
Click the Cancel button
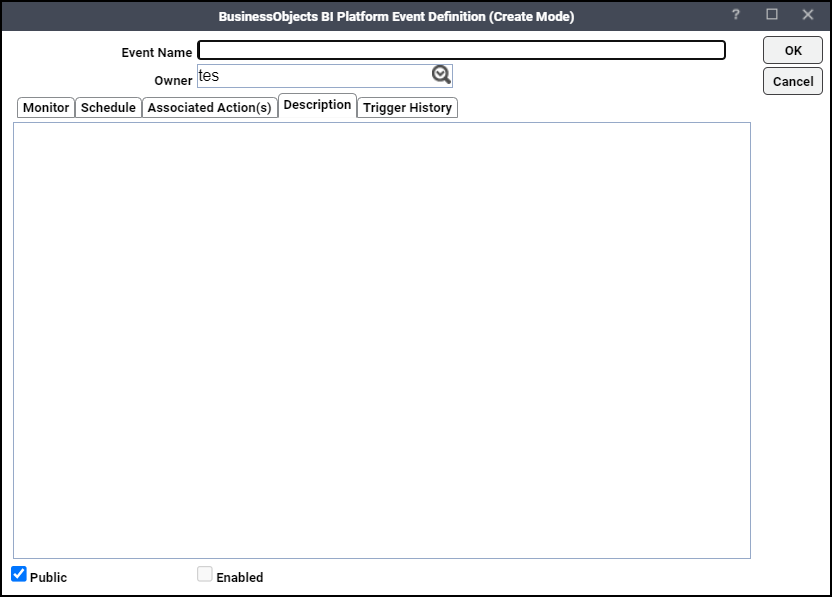793,81
